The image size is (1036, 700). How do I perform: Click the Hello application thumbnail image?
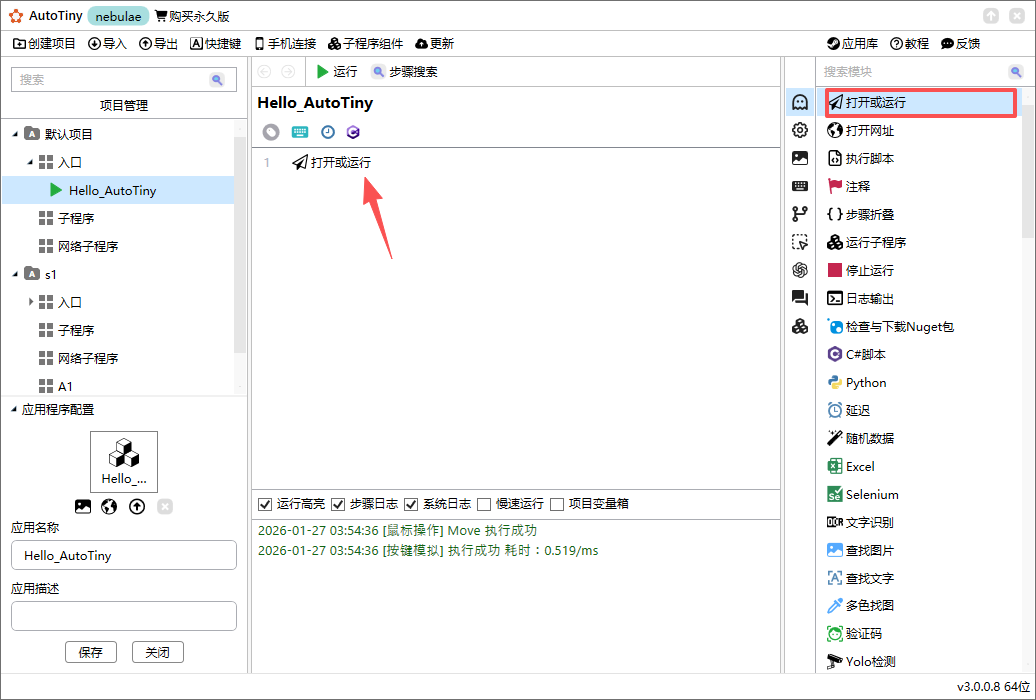(123, 460)
